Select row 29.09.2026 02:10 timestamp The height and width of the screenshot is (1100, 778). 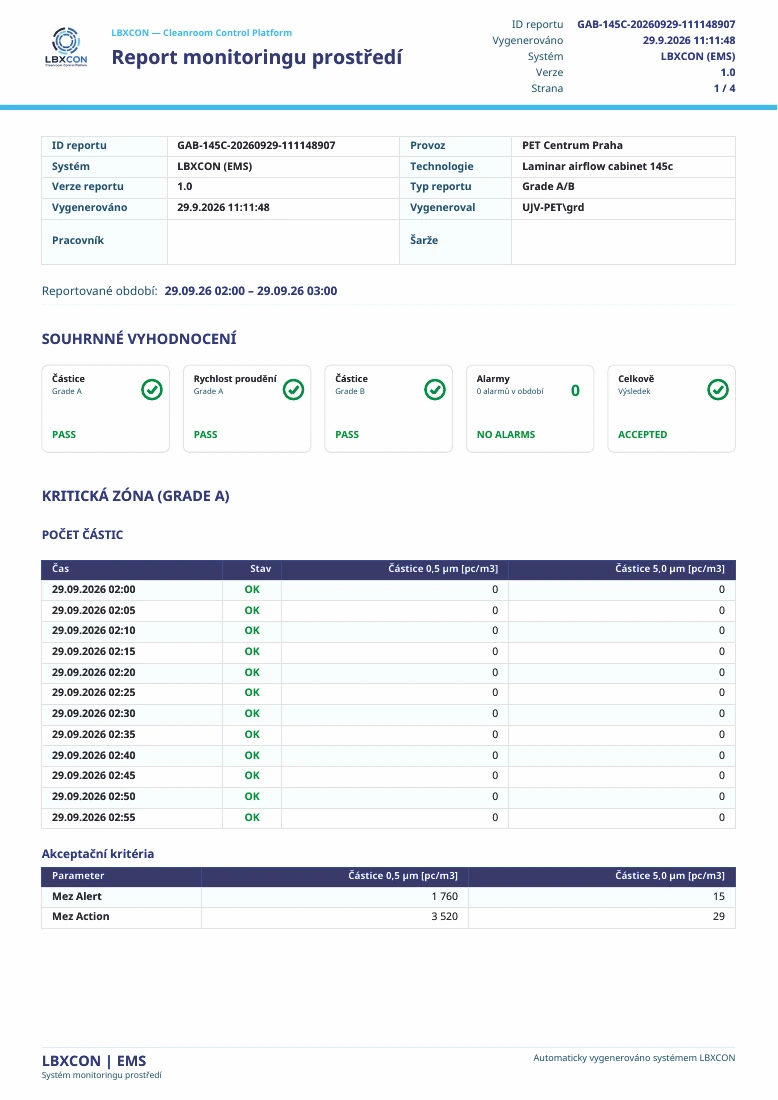[x=93, y=630]
